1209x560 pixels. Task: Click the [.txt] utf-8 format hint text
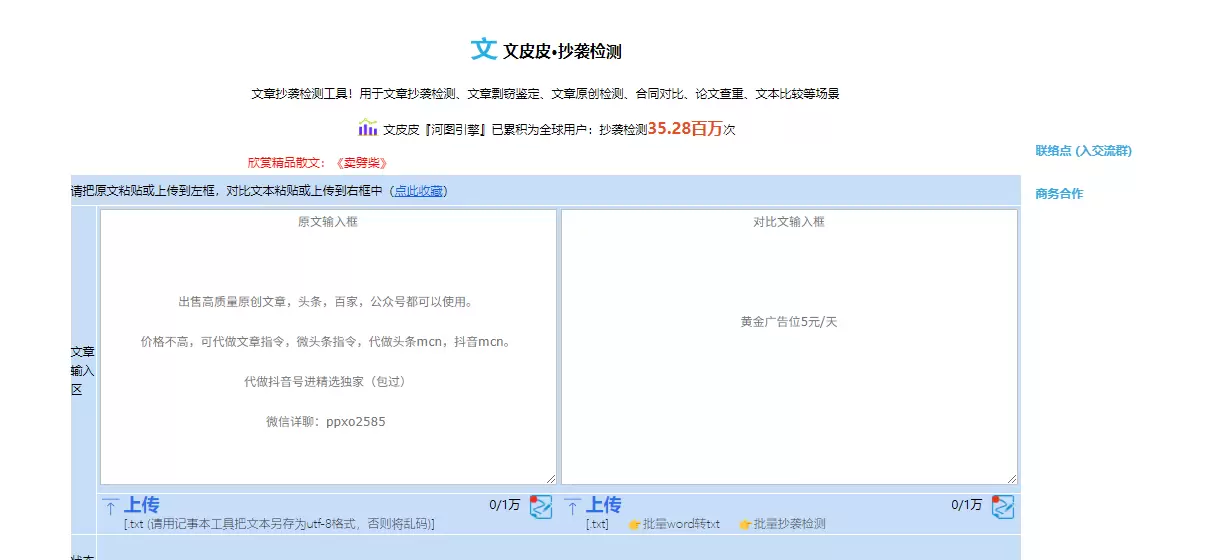pyautogui.click(x=279, y=524)
